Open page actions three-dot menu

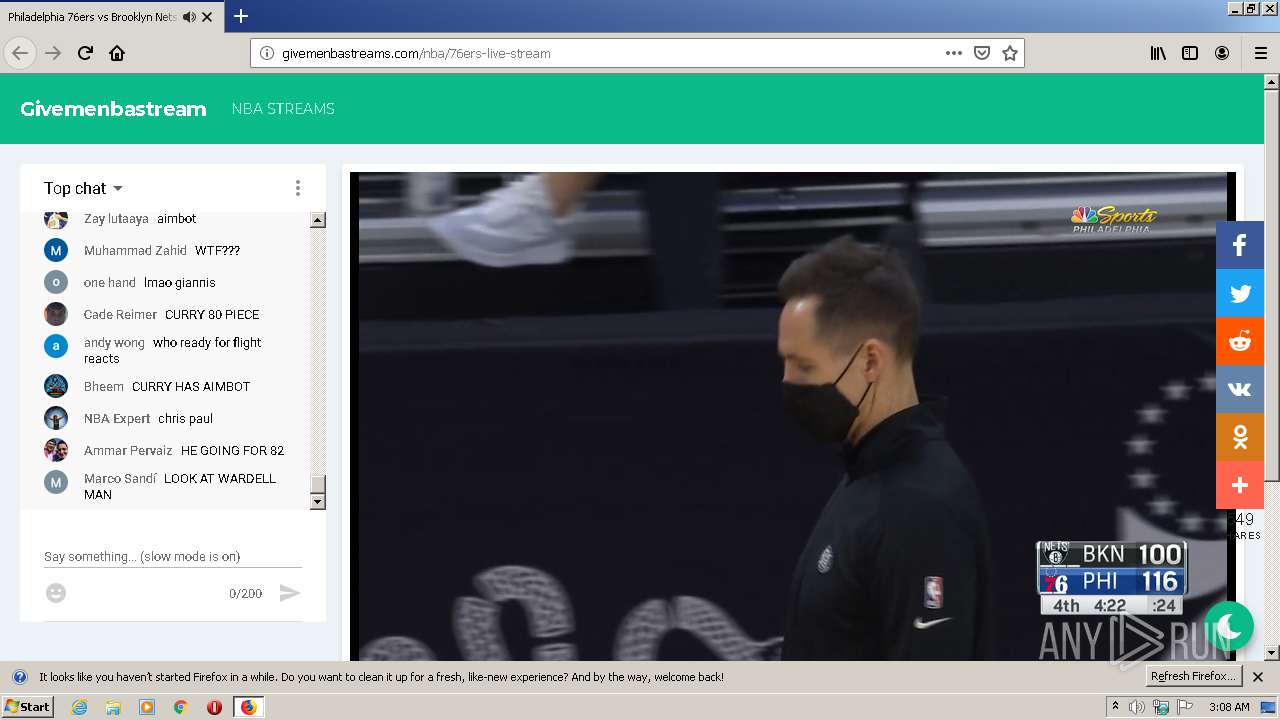[954, 53]
